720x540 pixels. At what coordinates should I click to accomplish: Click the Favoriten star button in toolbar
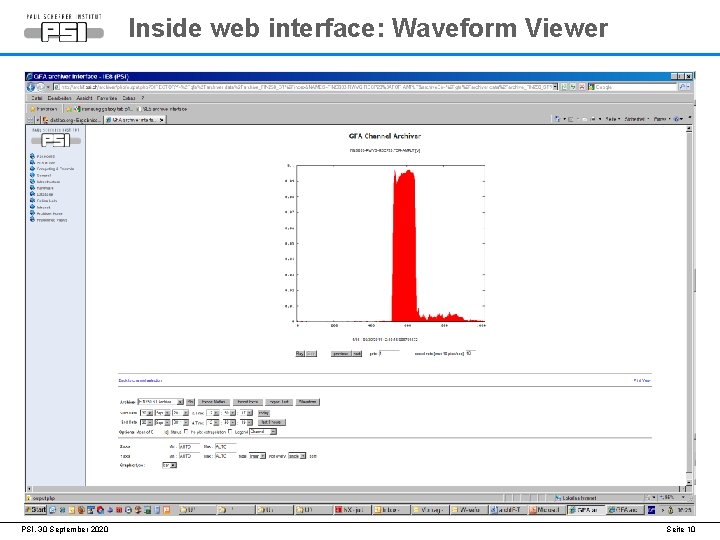43,109
